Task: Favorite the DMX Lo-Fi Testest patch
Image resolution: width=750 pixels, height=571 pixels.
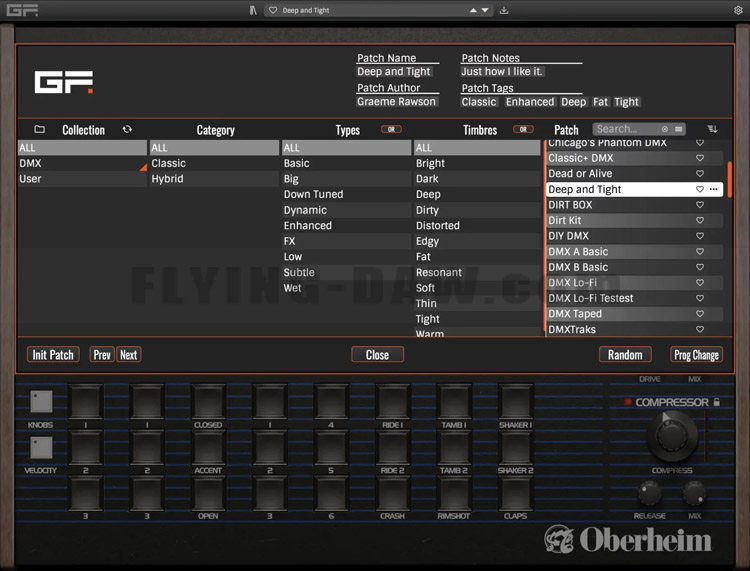Action: [700, 298]
